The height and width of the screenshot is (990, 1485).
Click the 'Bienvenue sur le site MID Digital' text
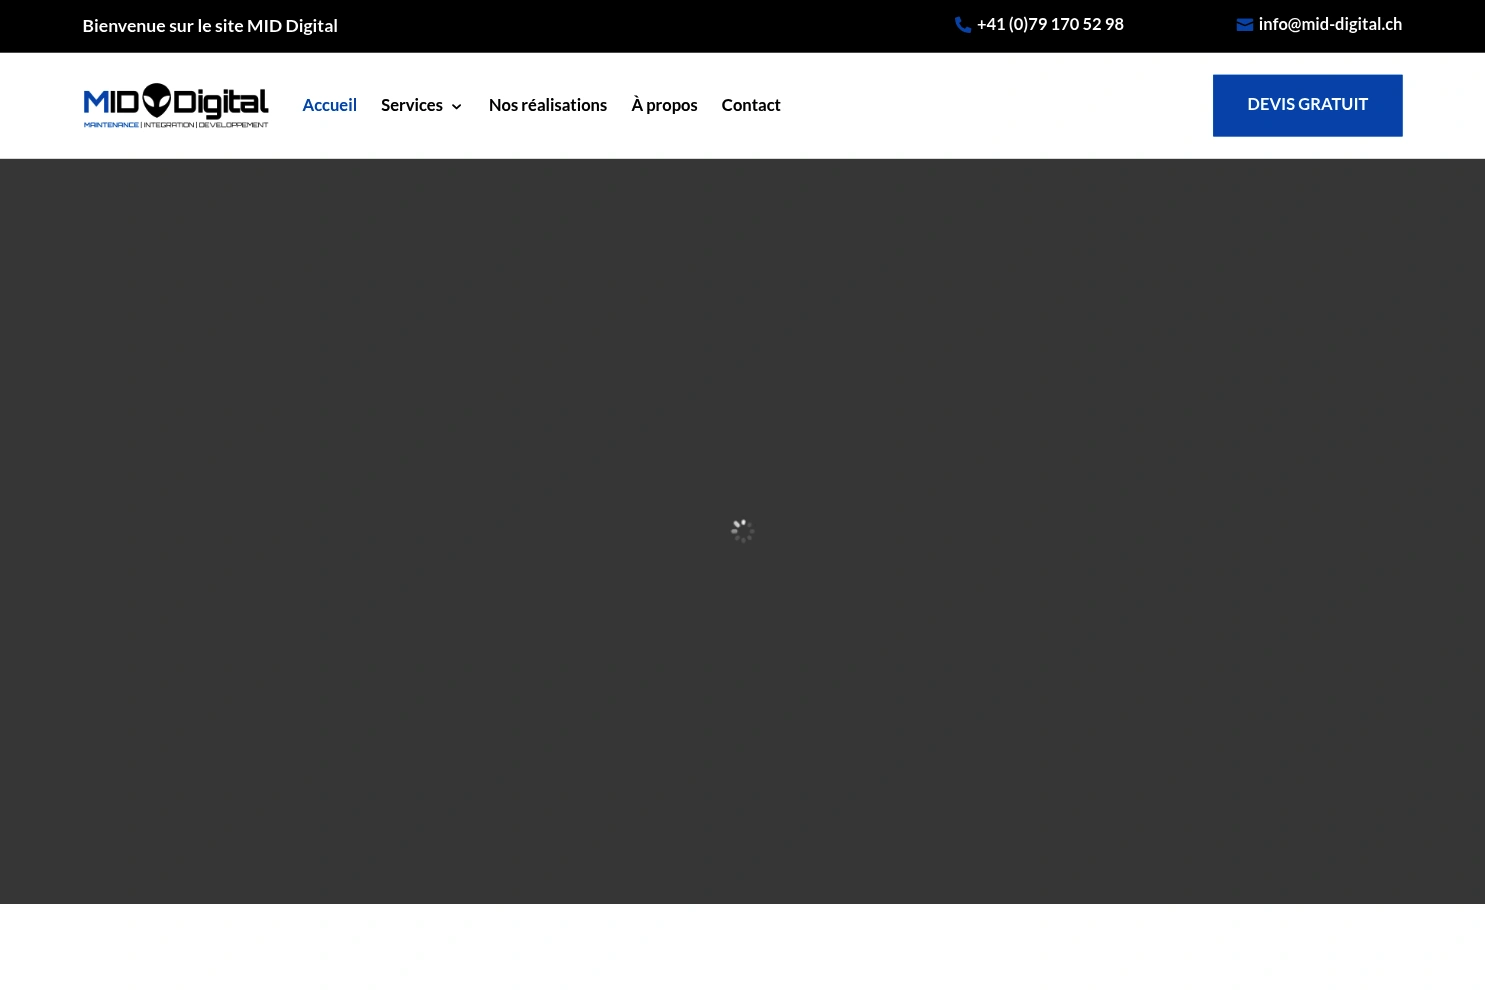pos(209,25)
